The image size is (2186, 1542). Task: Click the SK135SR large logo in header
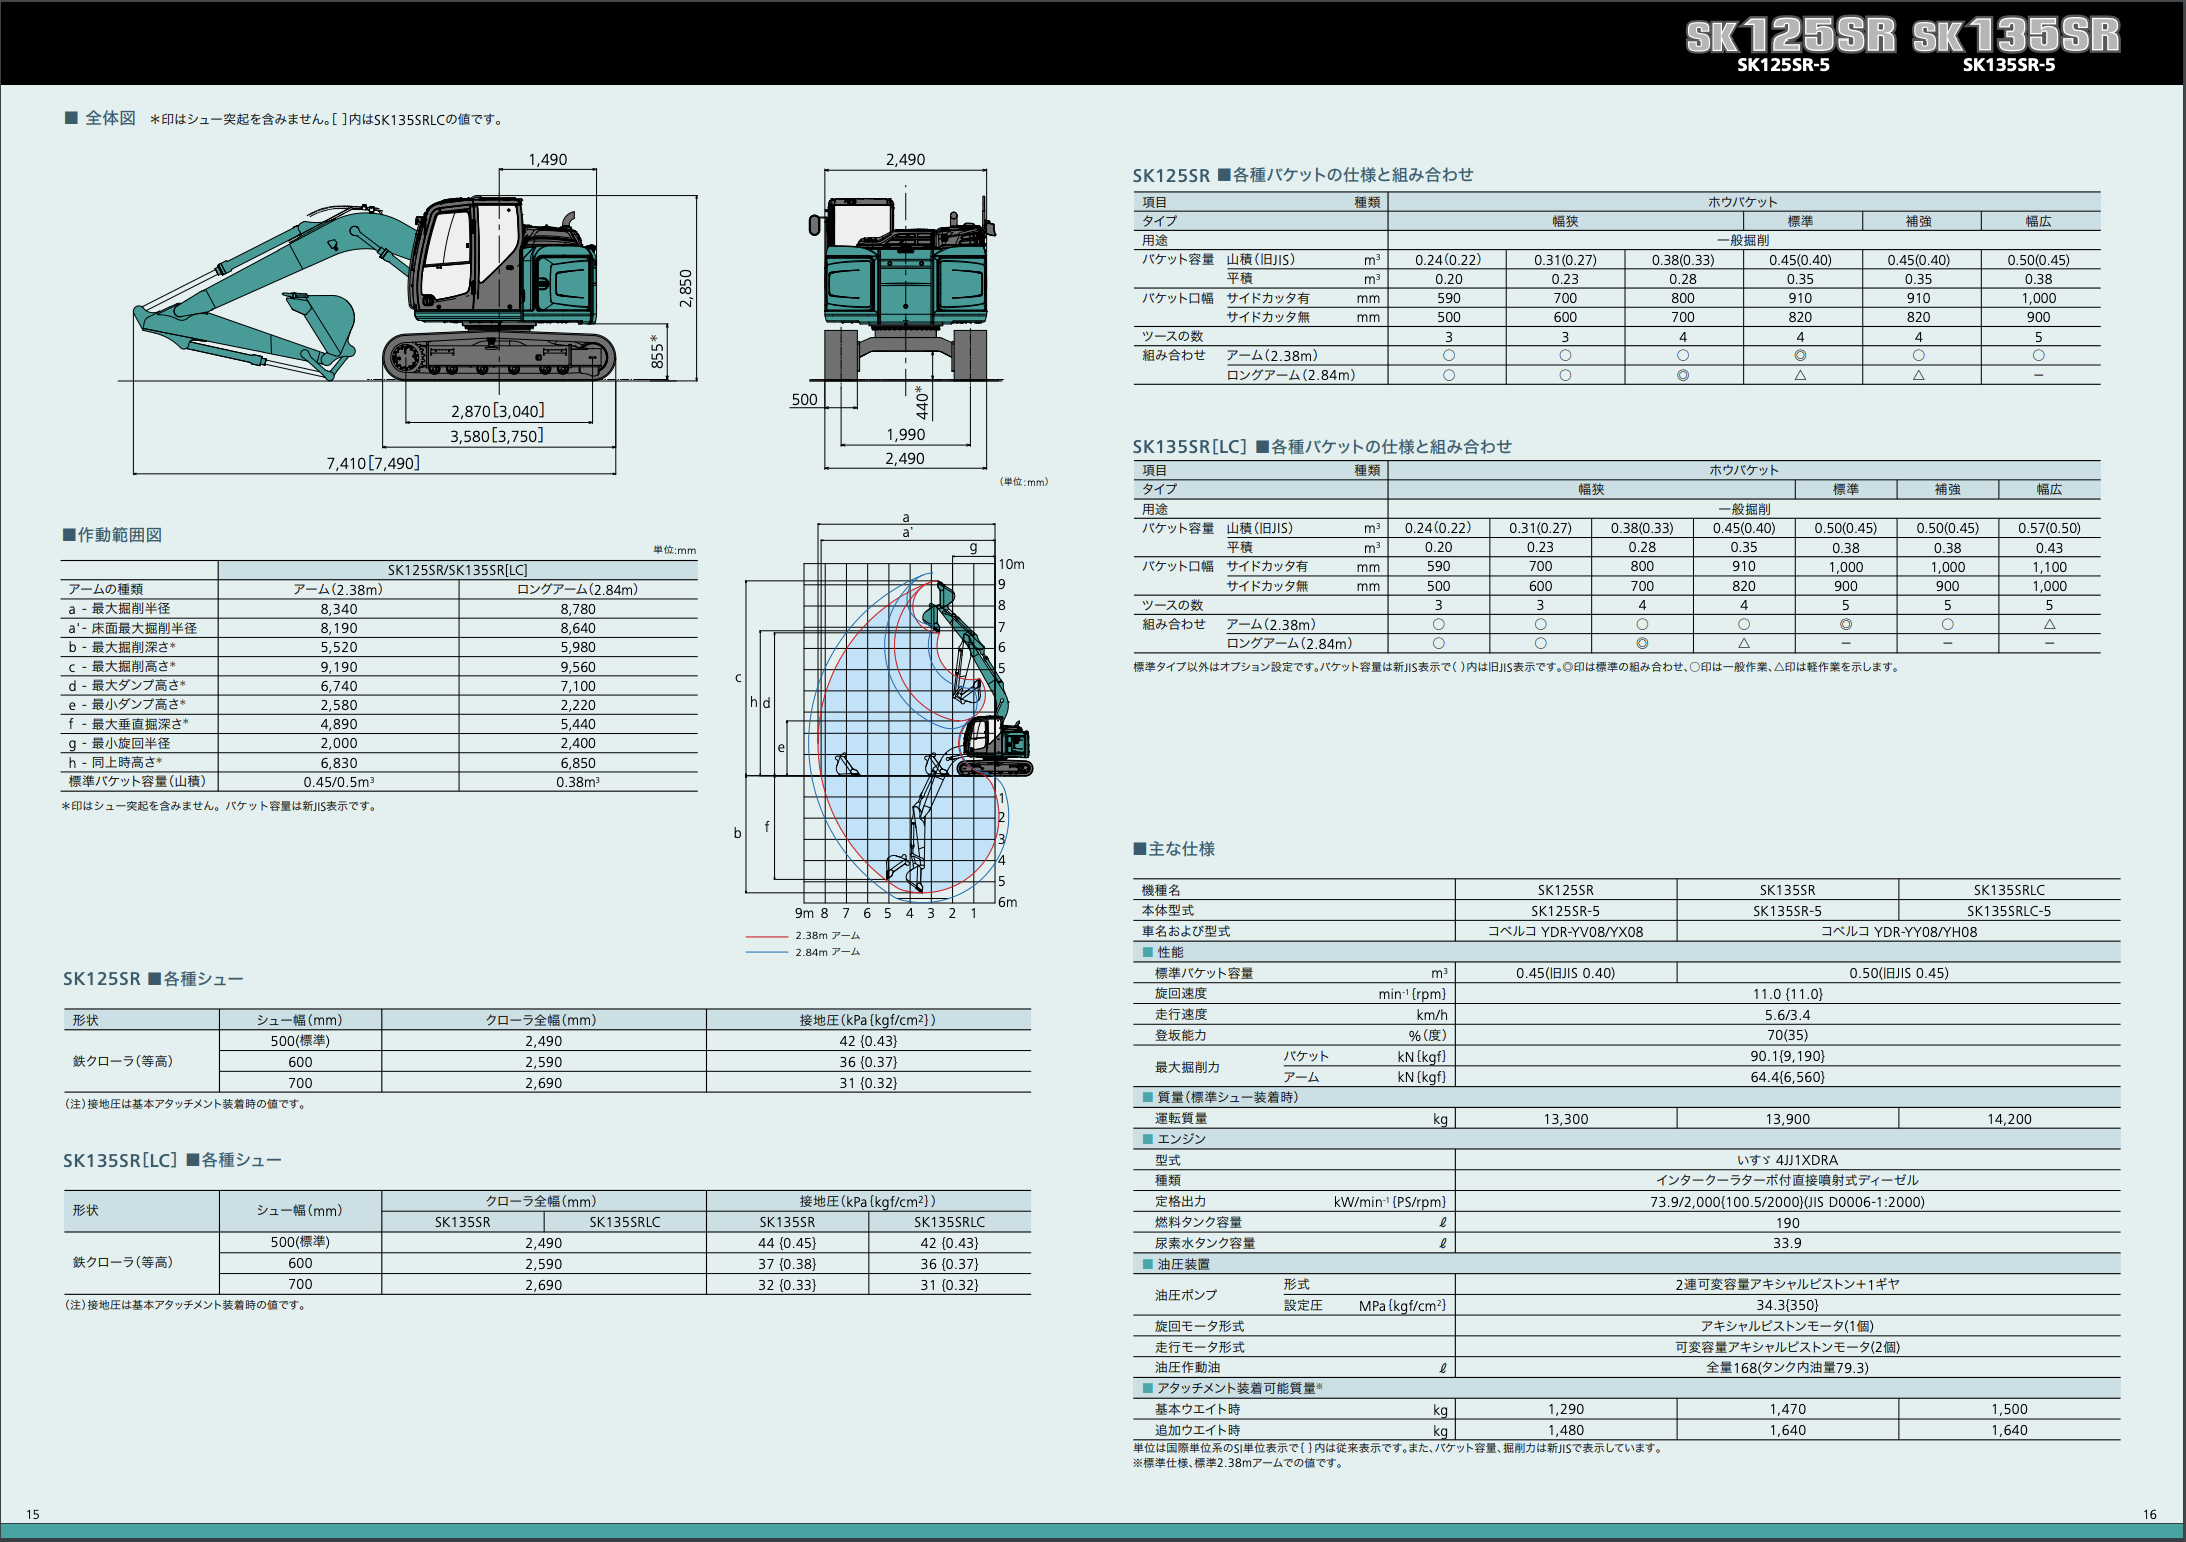[x=2016, y=36]
